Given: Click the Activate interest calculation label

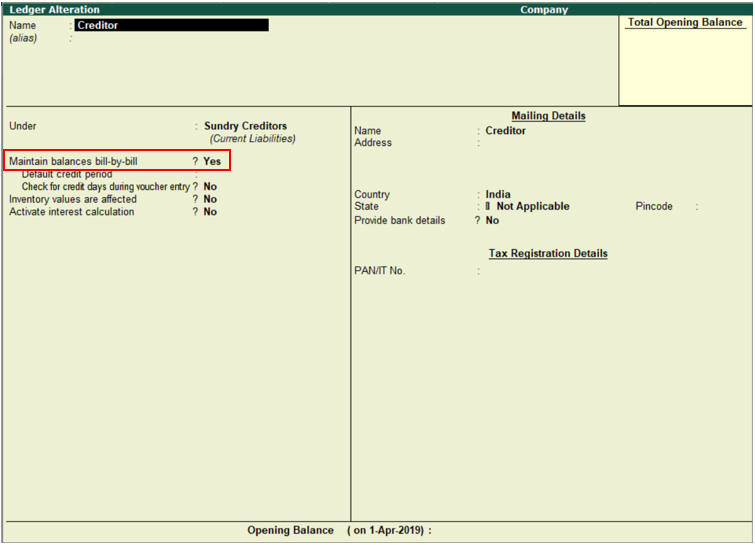Looking at the screenshot, I should [72, 211].
